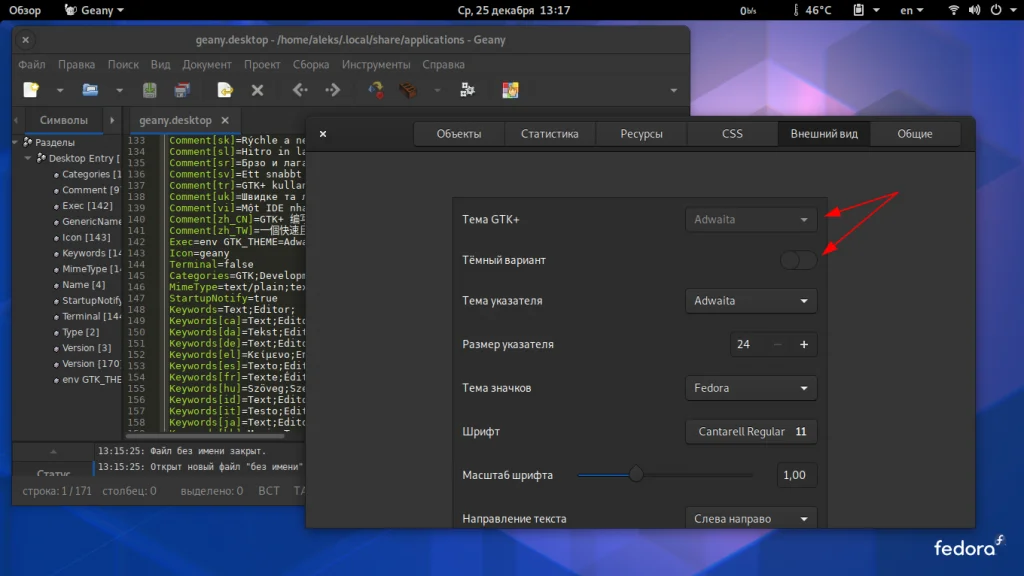Click the Cantarell Regular font button
1024x576 pixels.
click(751, 432)
